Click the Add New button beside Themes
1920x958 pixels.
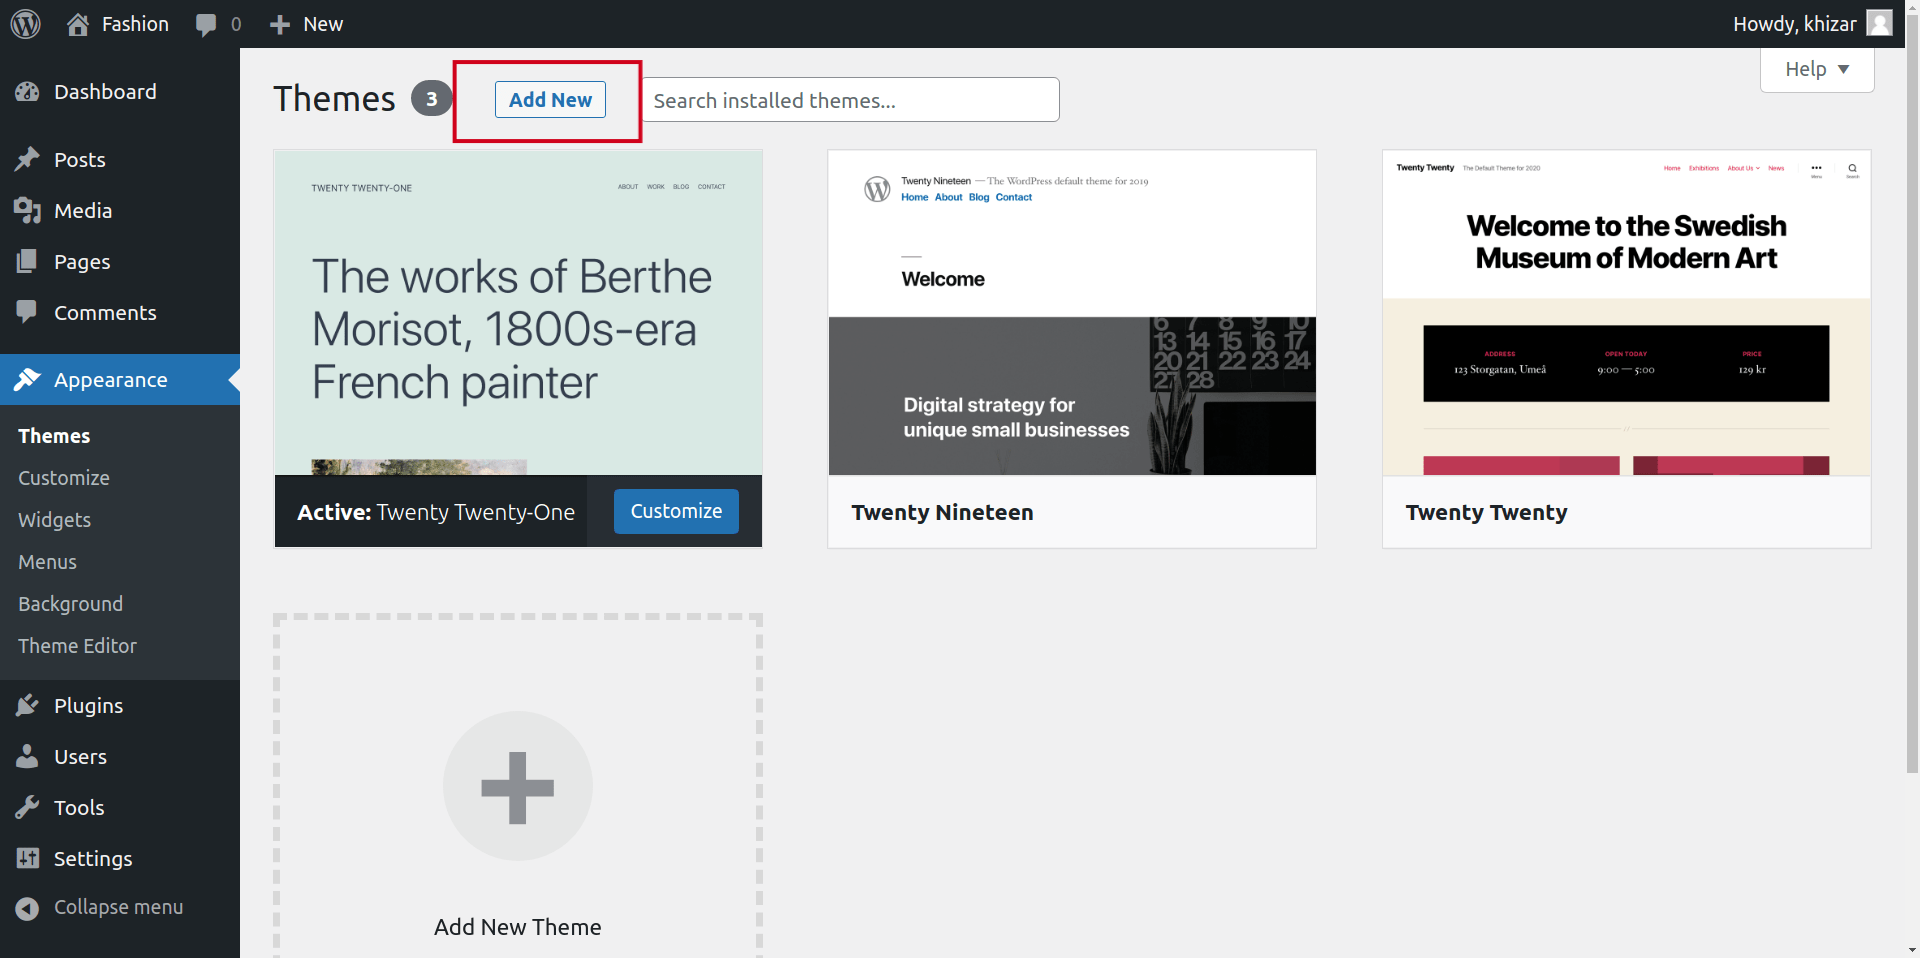[550, 100]
